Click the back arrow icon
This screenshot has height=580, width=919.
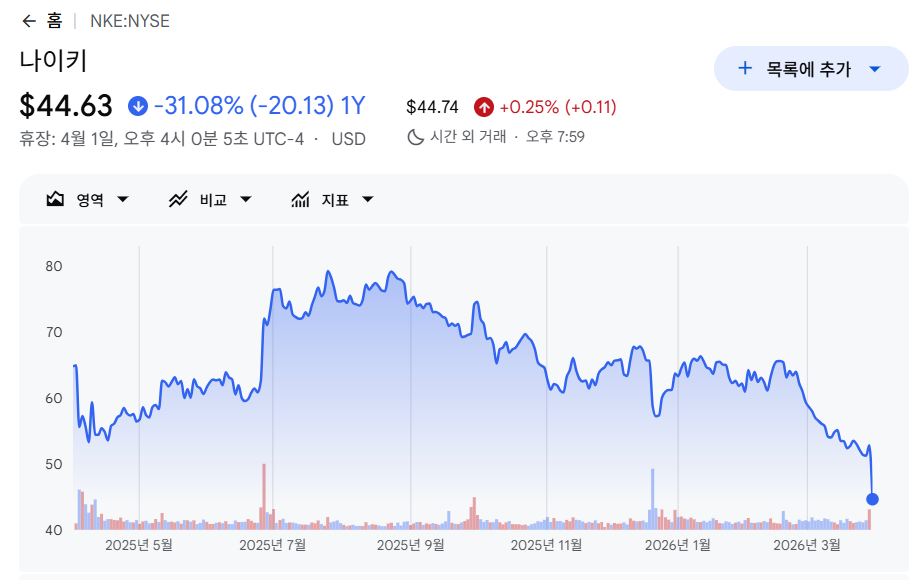point(28,21)
